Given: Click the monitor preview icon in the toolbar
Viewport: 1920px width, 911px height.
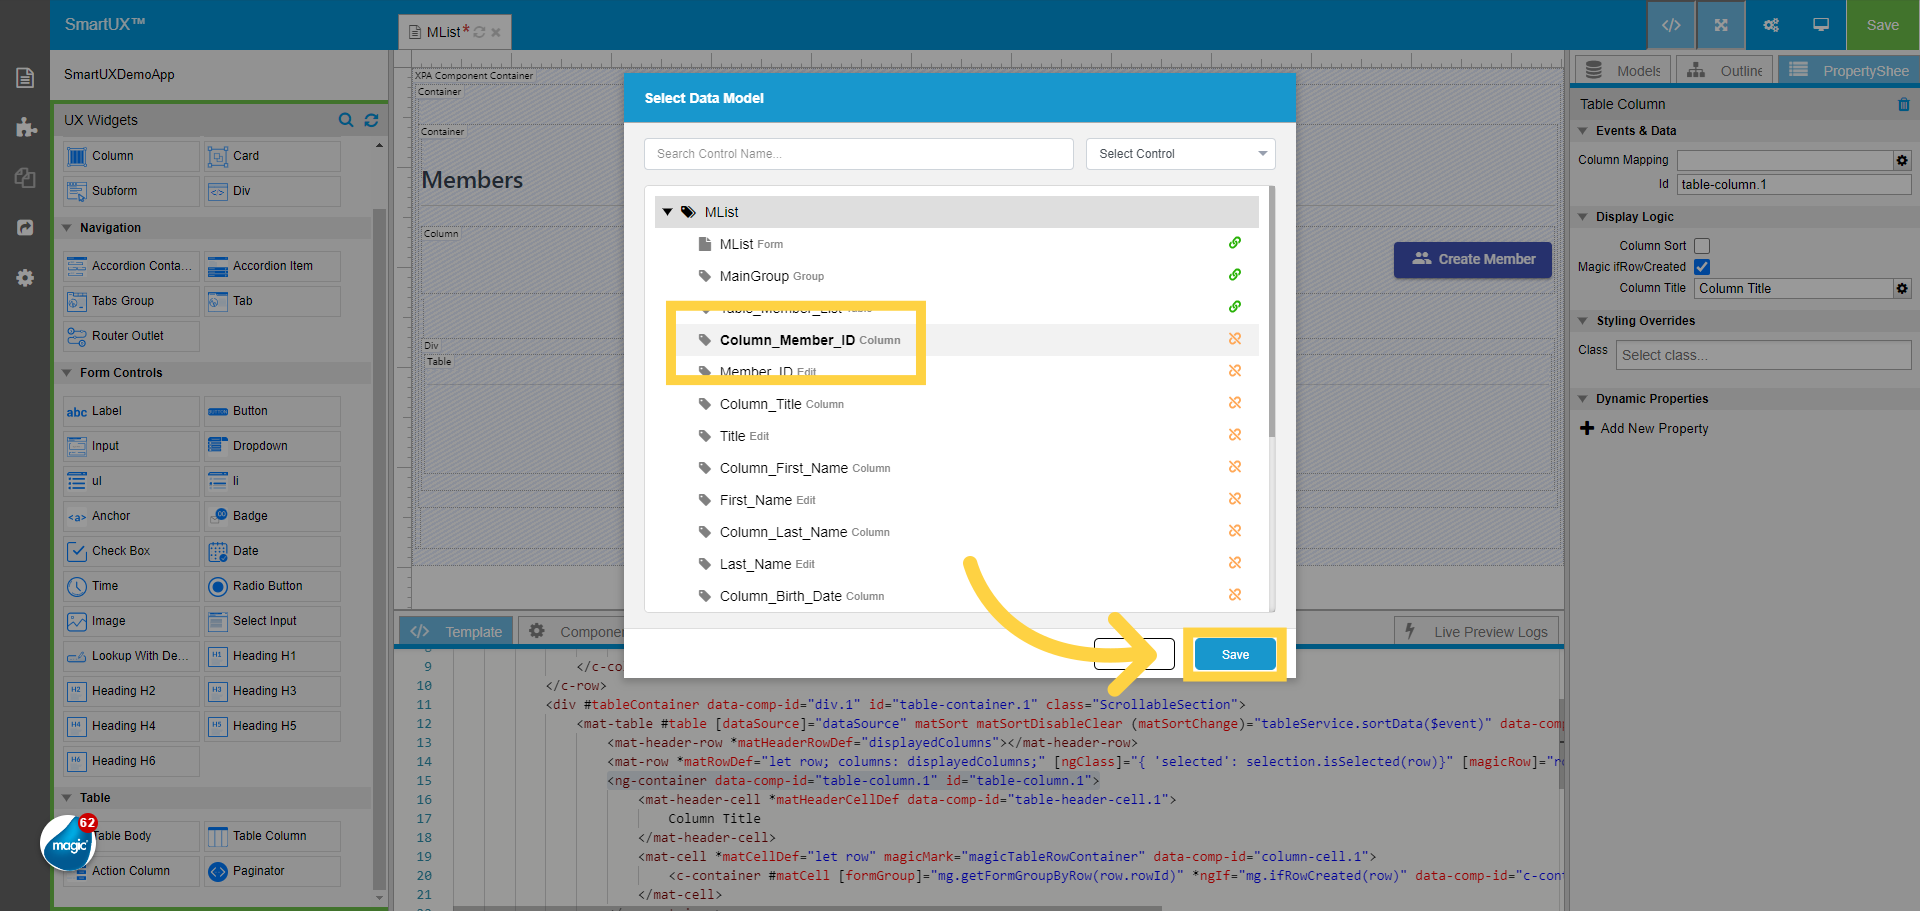Looking at the screenshot, I should point(1820,25).
